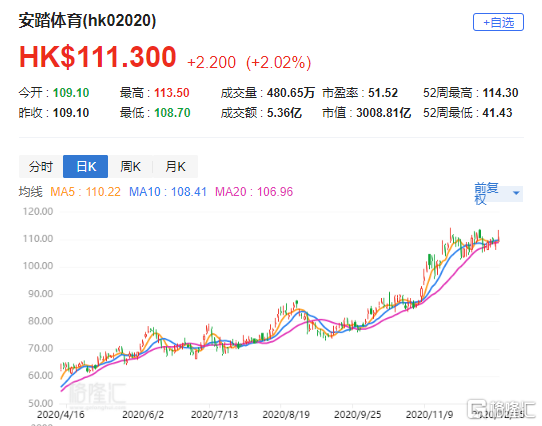Click the 2020/11/9 date axis label
This screenshot has width=542, height=426.
tap(429, 414)
